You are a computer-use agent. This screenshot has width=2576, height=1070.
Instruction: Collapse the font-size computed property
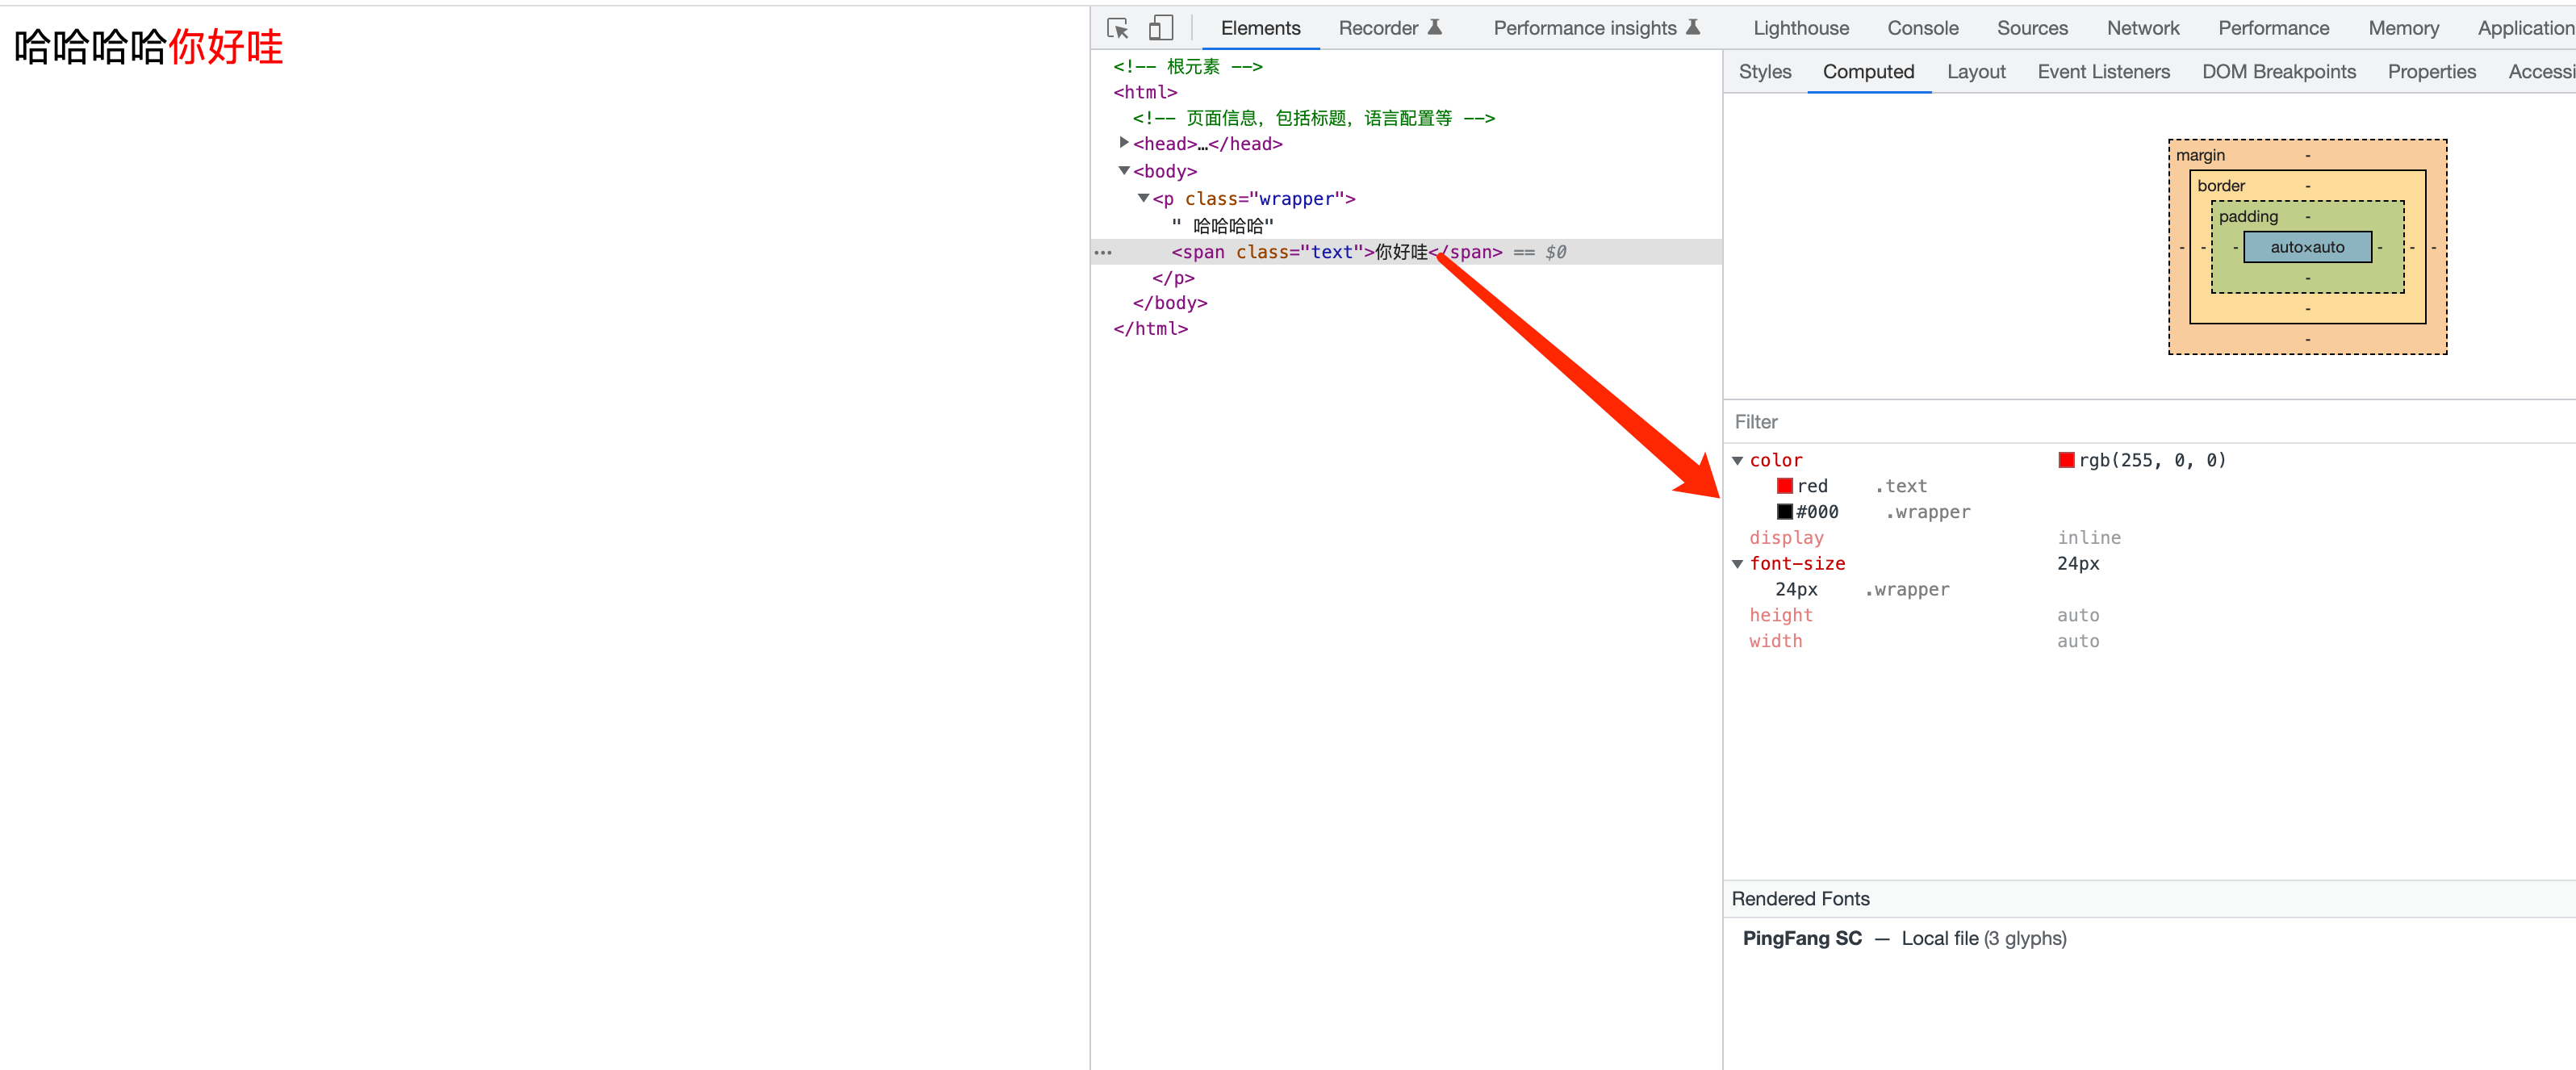tap(1738, 564)
